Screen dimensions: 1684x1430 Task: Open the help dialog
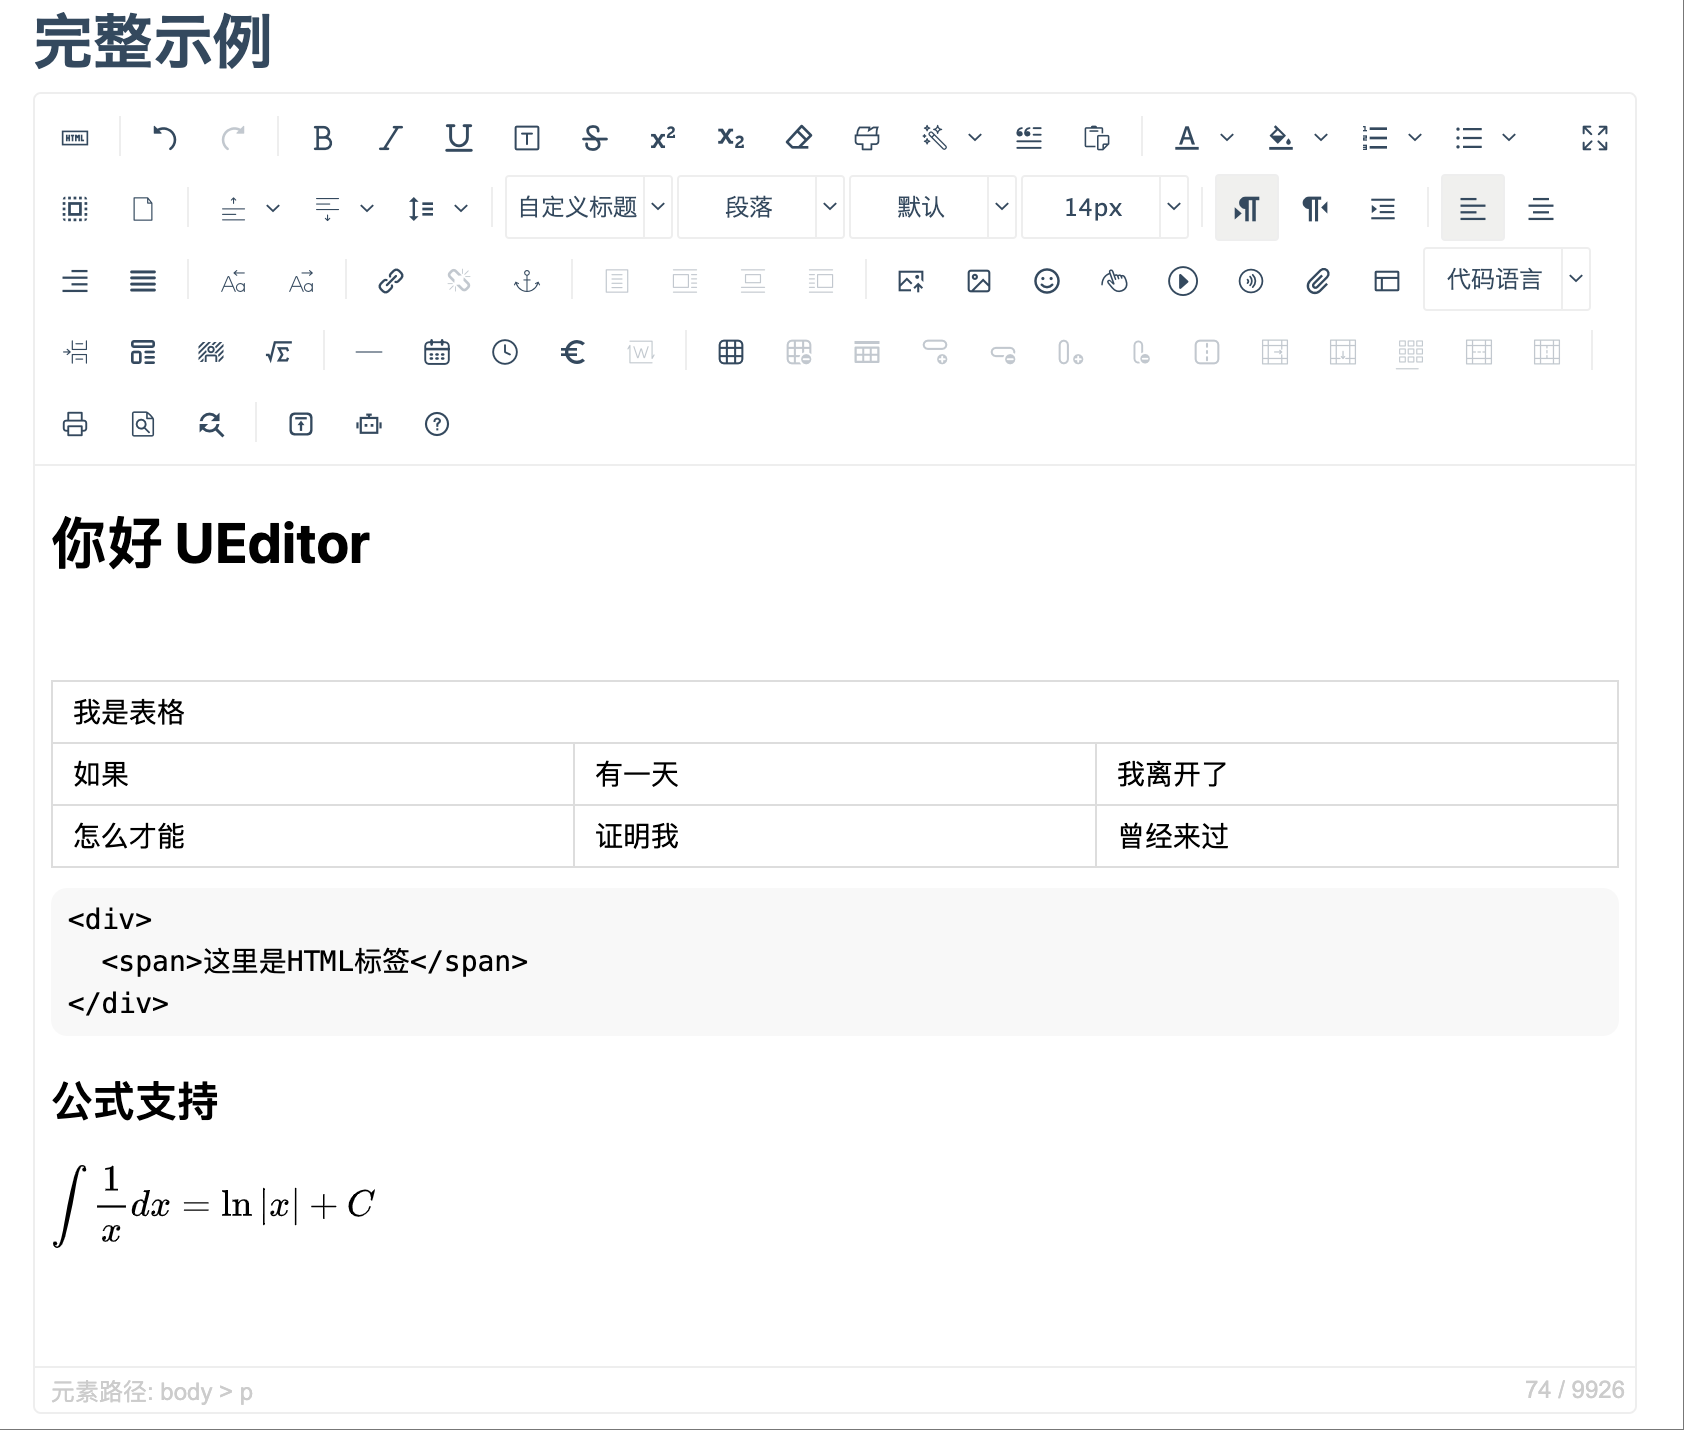(437, 424)
